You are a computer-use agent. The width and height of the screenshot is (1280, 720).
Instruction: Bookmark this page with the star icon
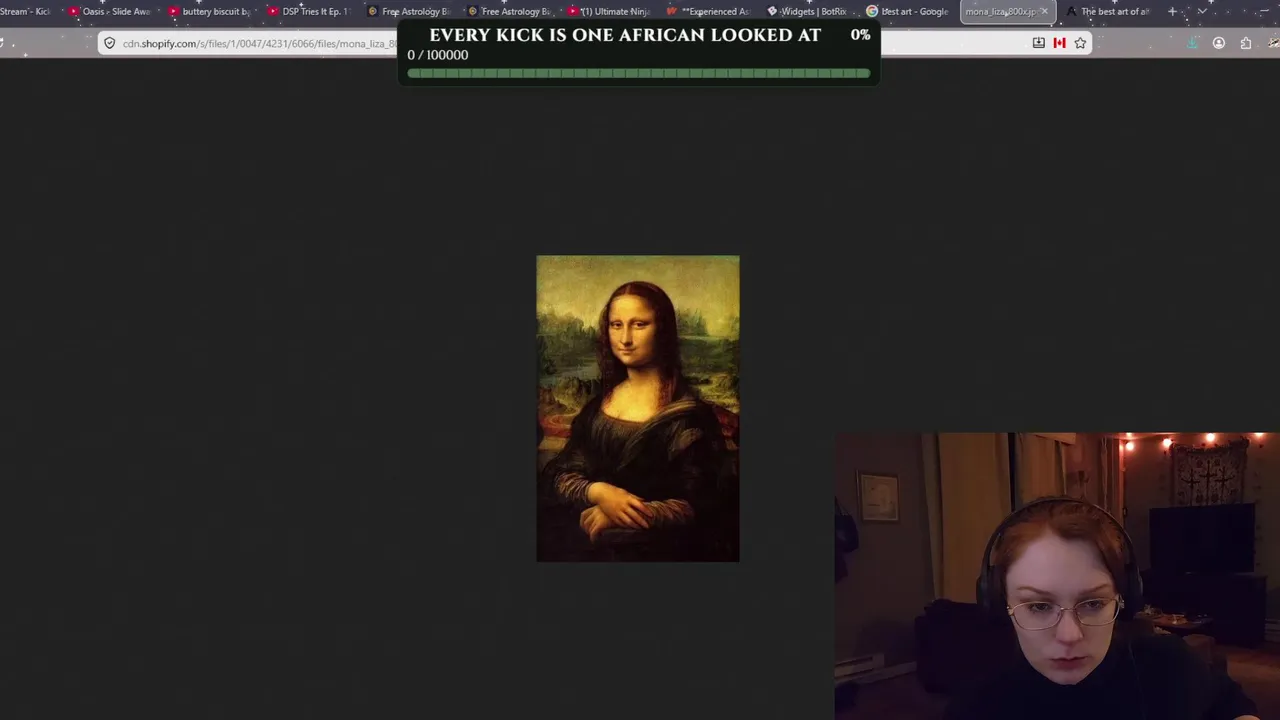tap(1080, 43)
